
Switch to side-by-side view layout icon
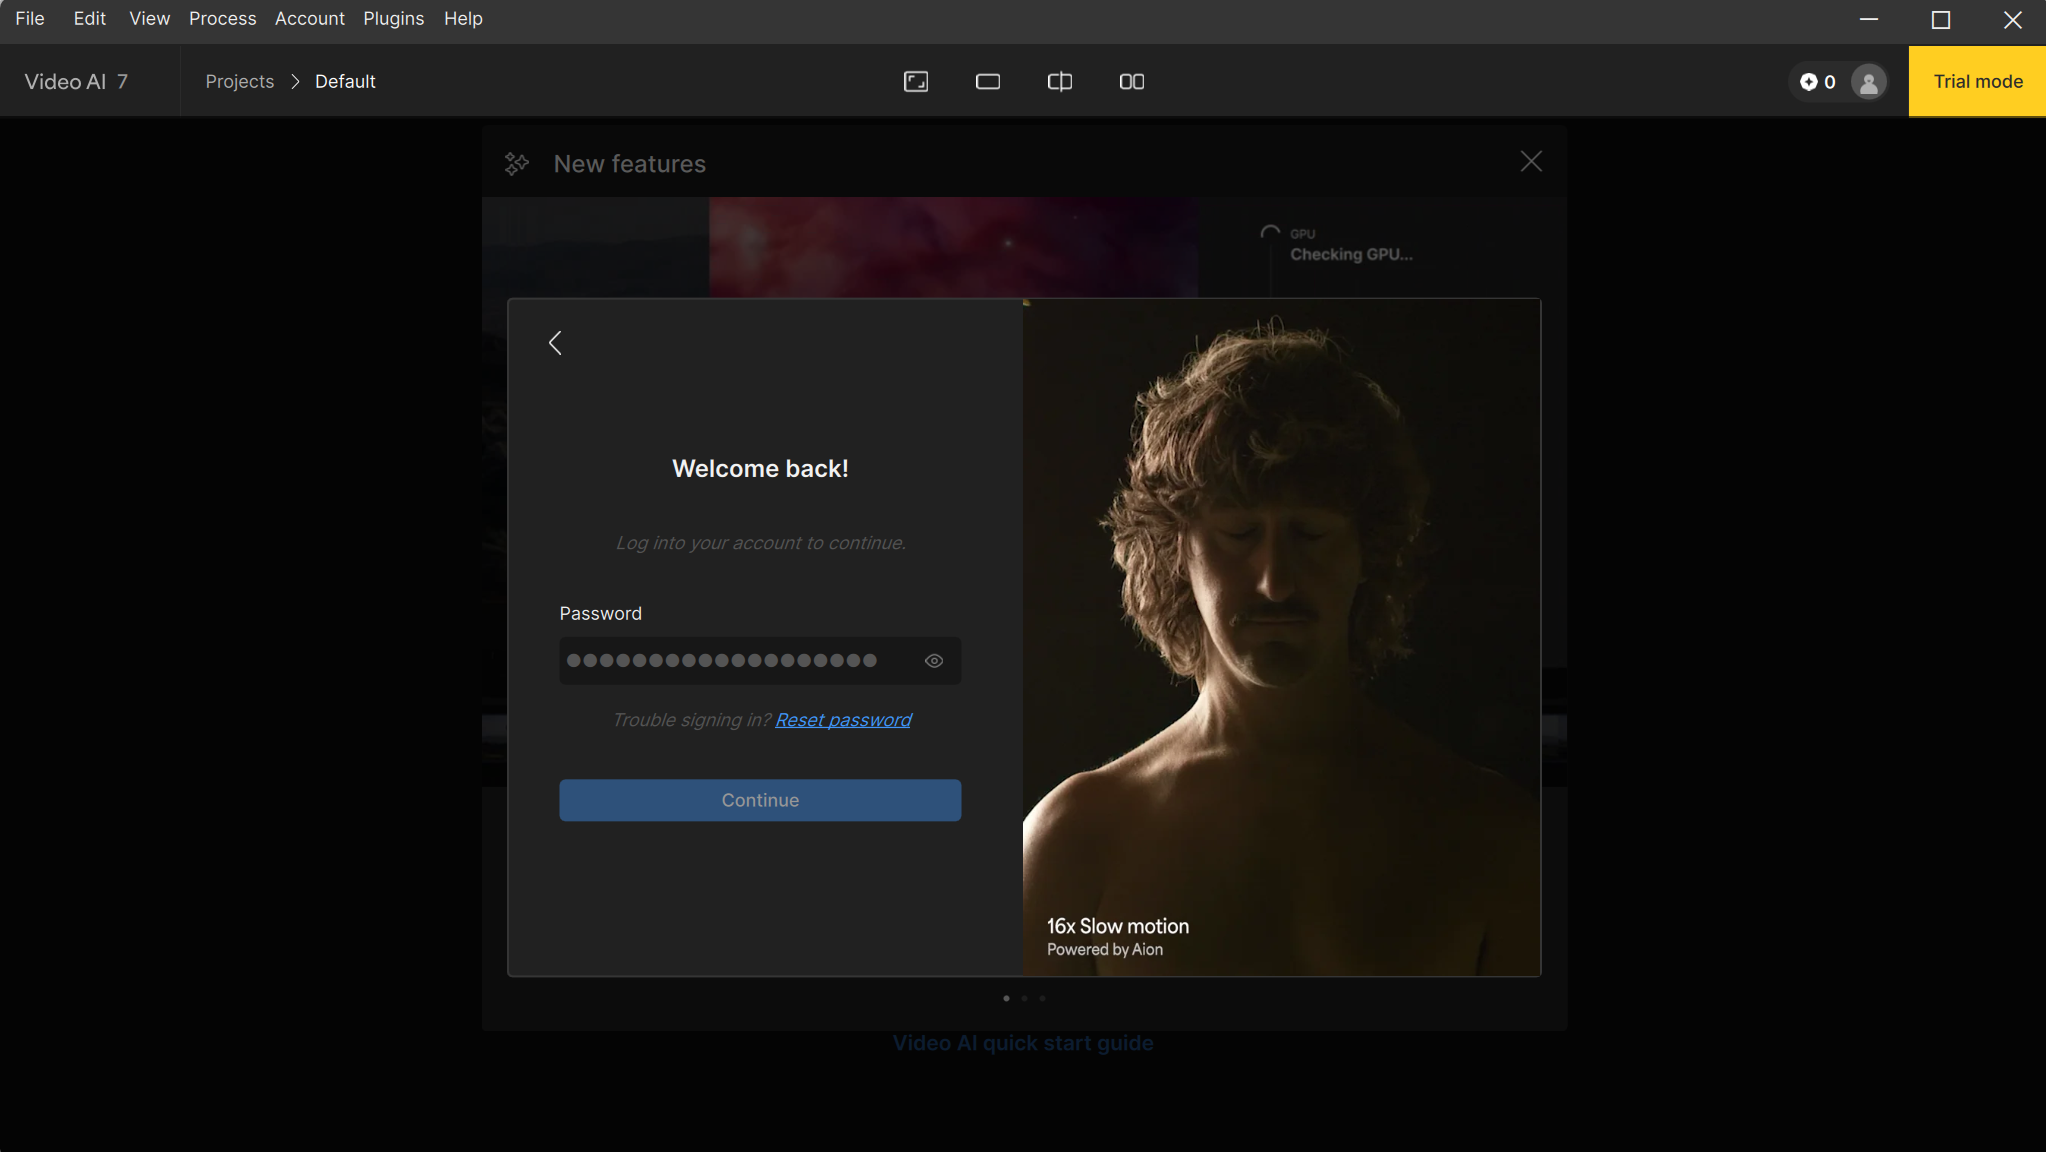pyautogui.click(x=1131, y=82)
